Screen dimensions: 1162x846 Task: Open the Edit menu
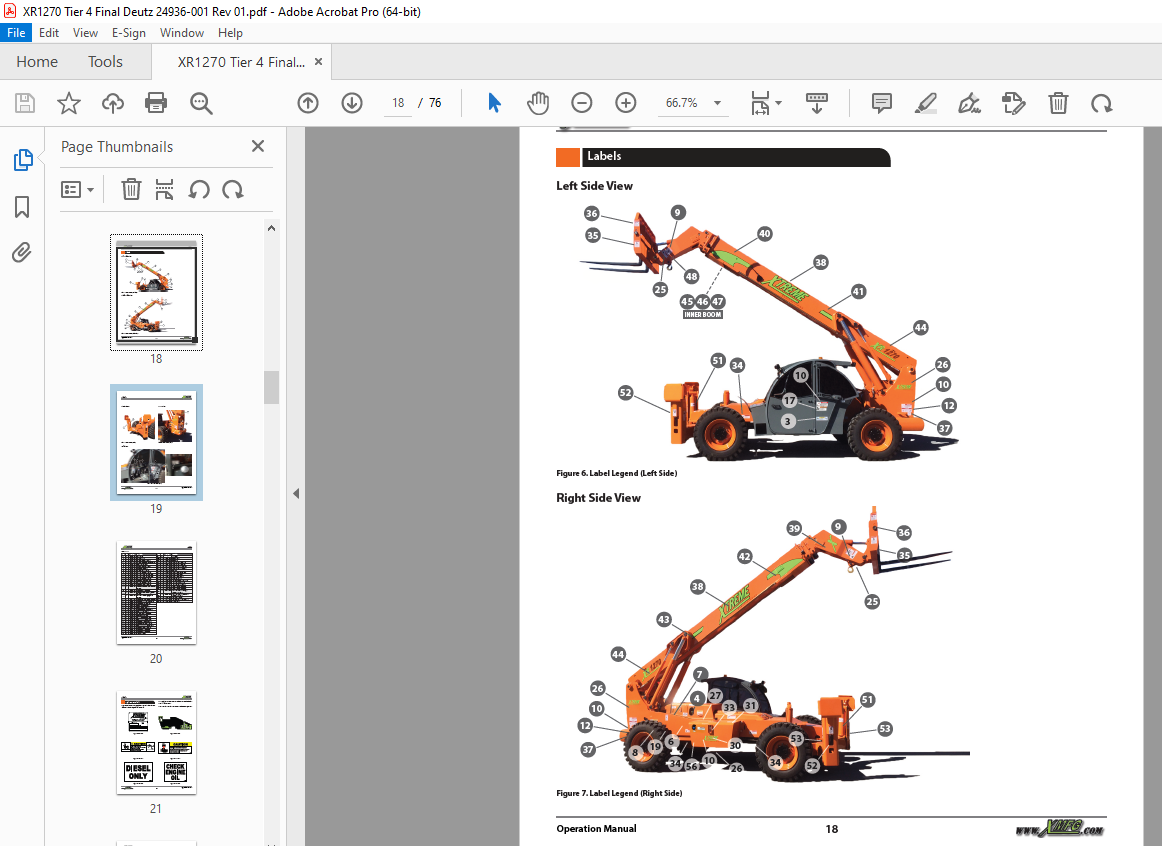coord(49,33)
